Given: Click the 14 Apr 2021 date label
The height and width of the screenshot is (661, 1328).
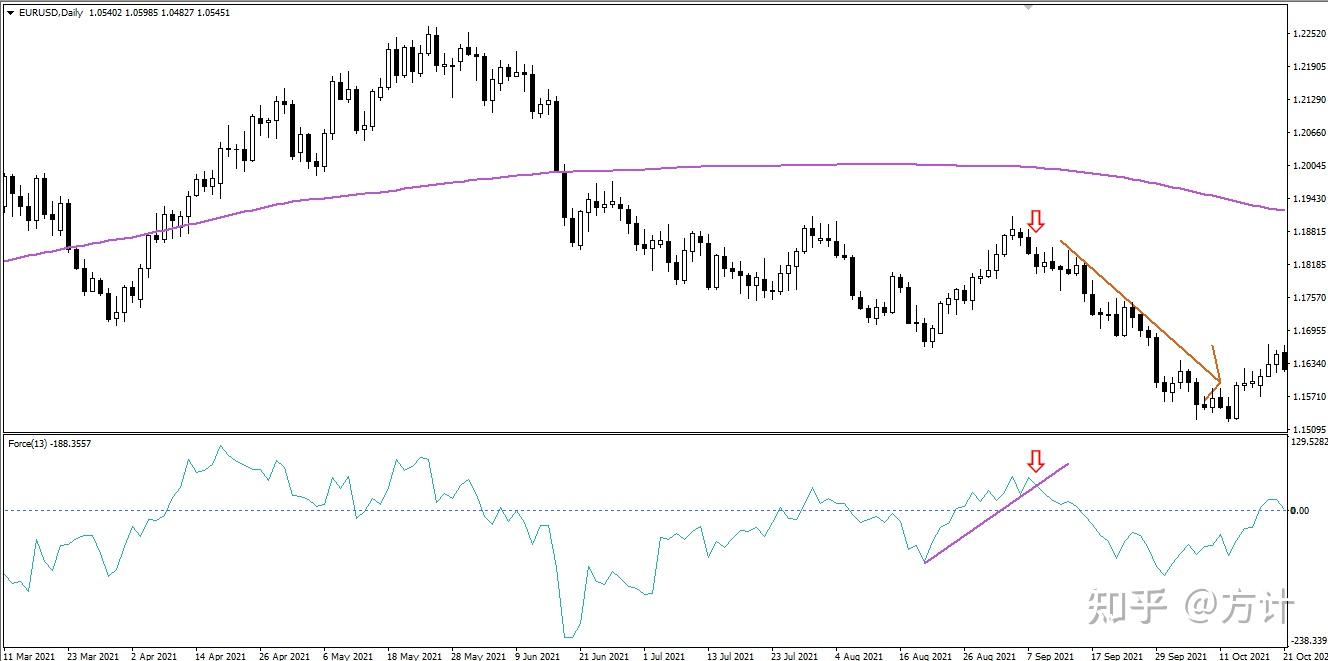Looking at the screenshot, I should click(x=220, y=656).
